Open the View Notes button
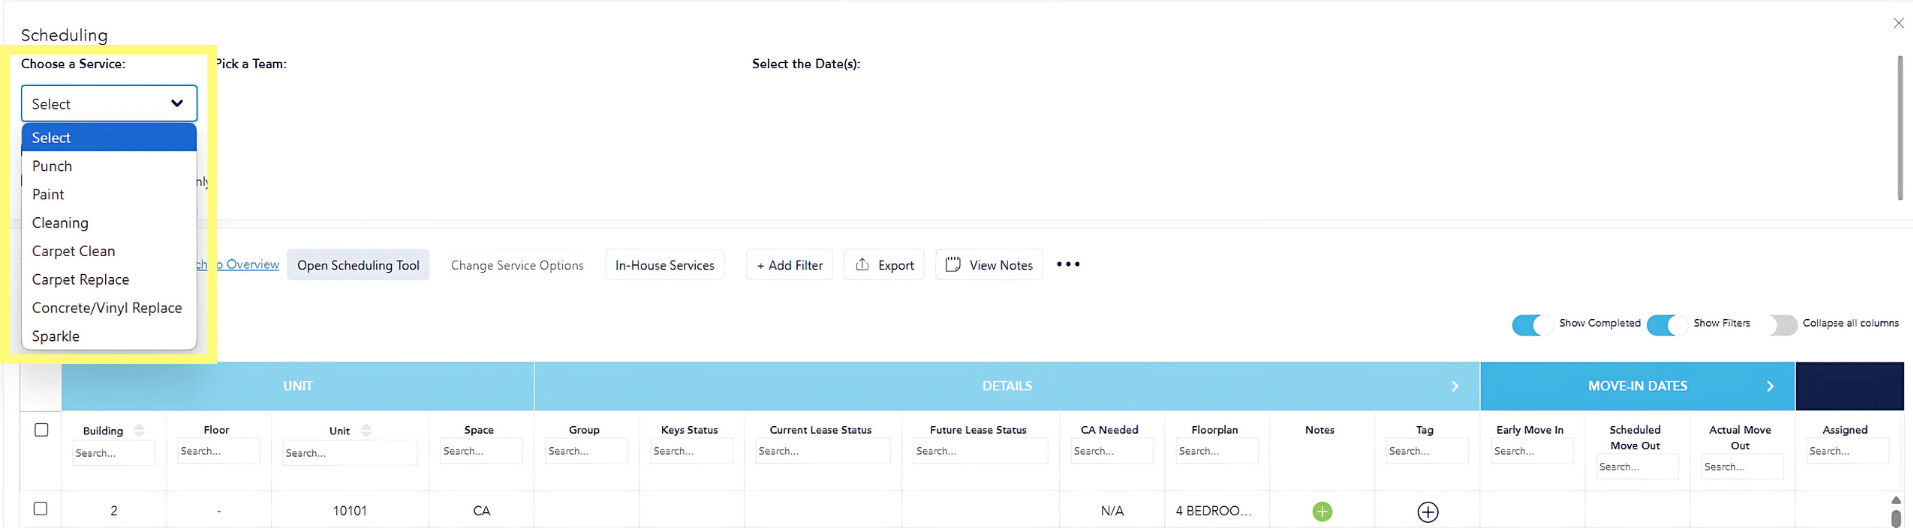Viewport: 1913px width, 530px height. pyautogui.click(x=989, y=265)
